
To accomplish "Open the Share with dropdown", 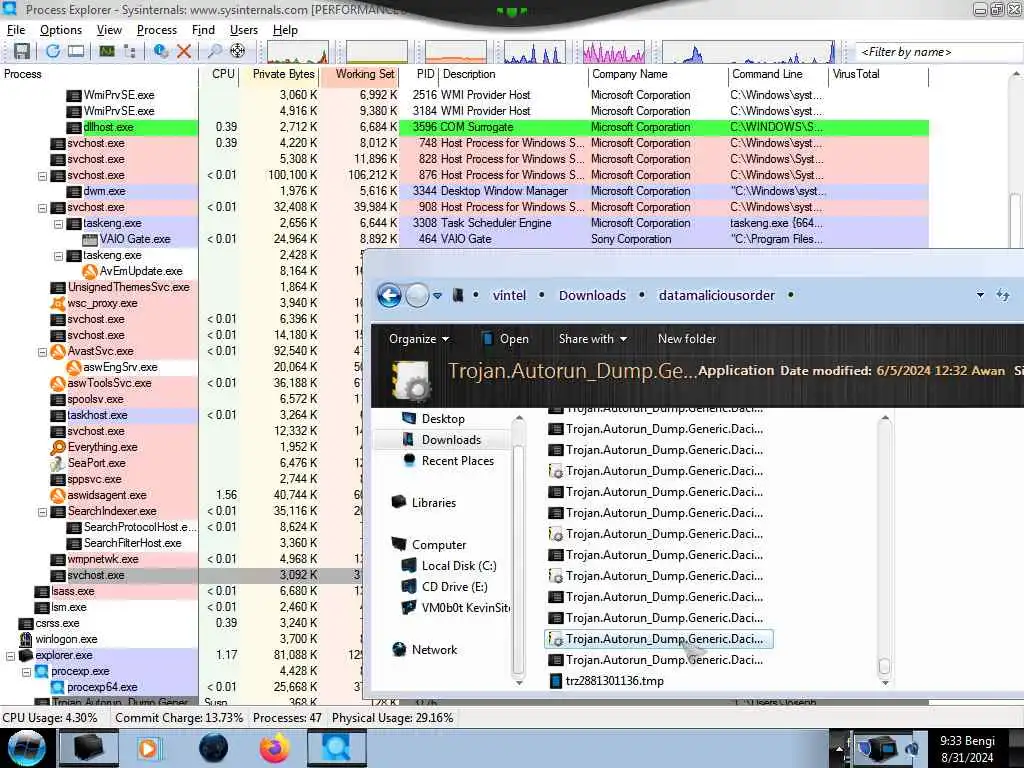I will (x=592, y=339).
